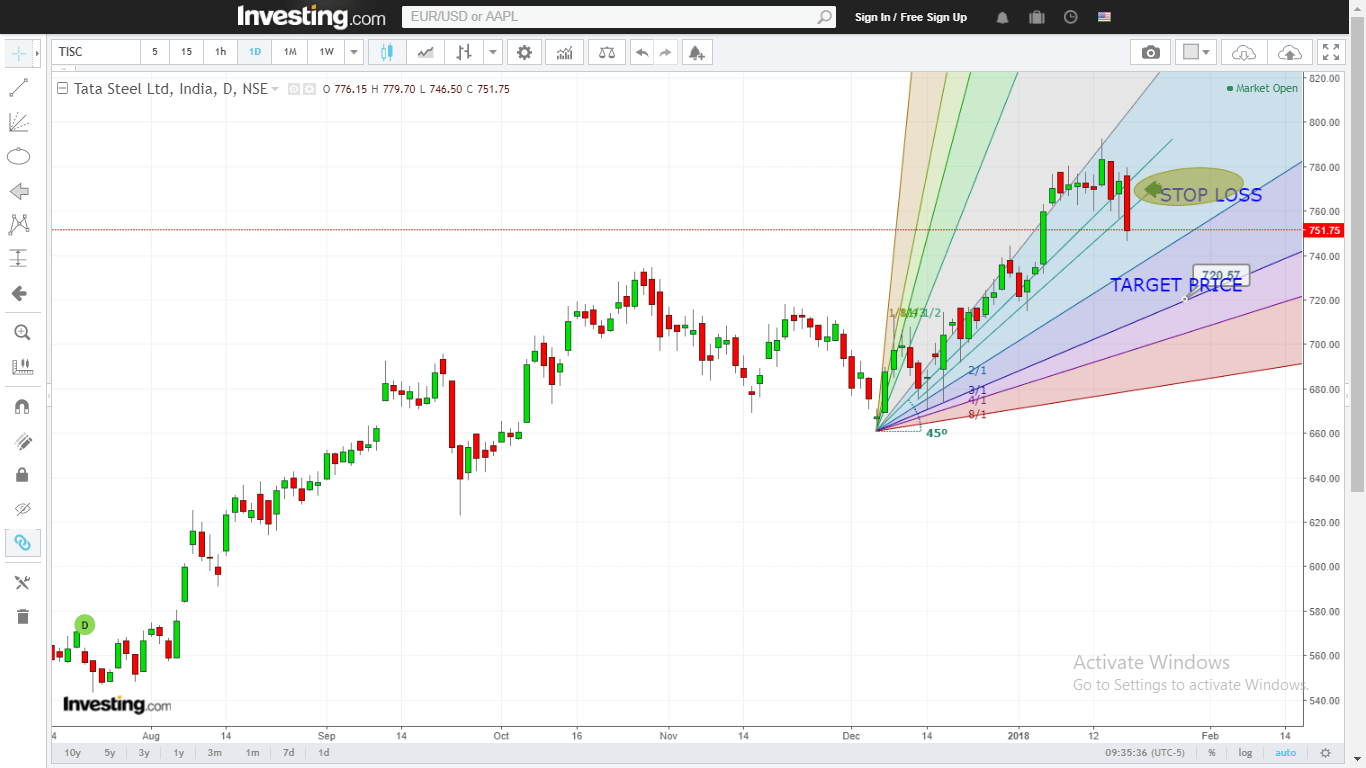Screen dimensions: 1366x768
Task: Set range to 7d
Action: coord(288,752)
